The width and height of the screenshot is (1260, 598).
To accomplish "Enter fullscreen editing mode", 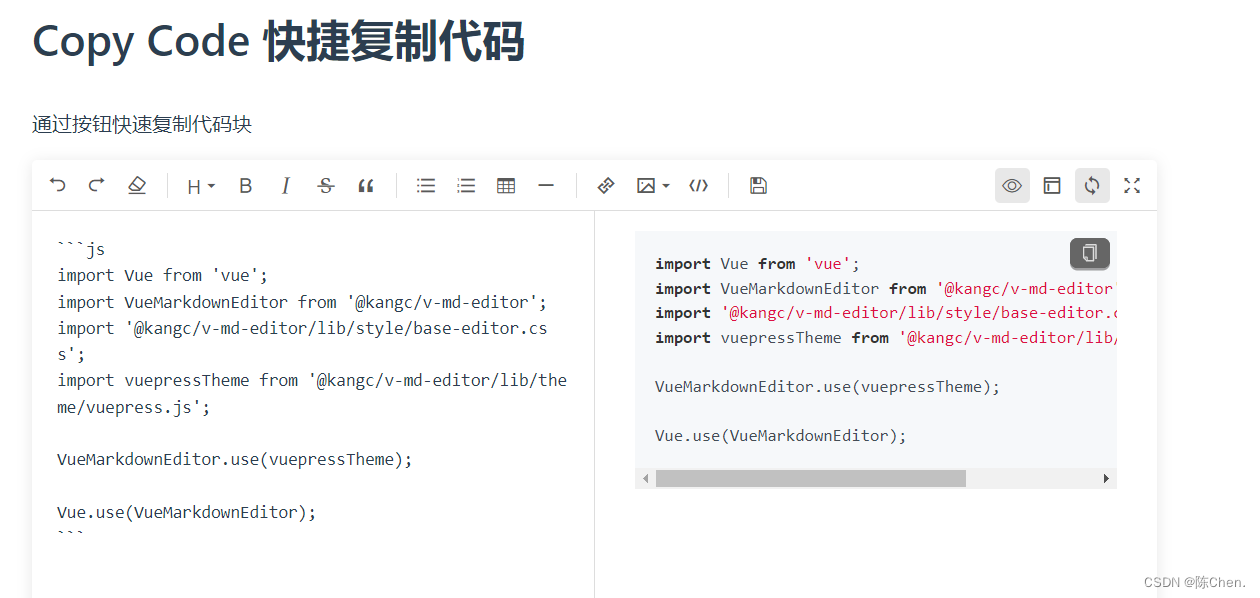I will 1131,185.
